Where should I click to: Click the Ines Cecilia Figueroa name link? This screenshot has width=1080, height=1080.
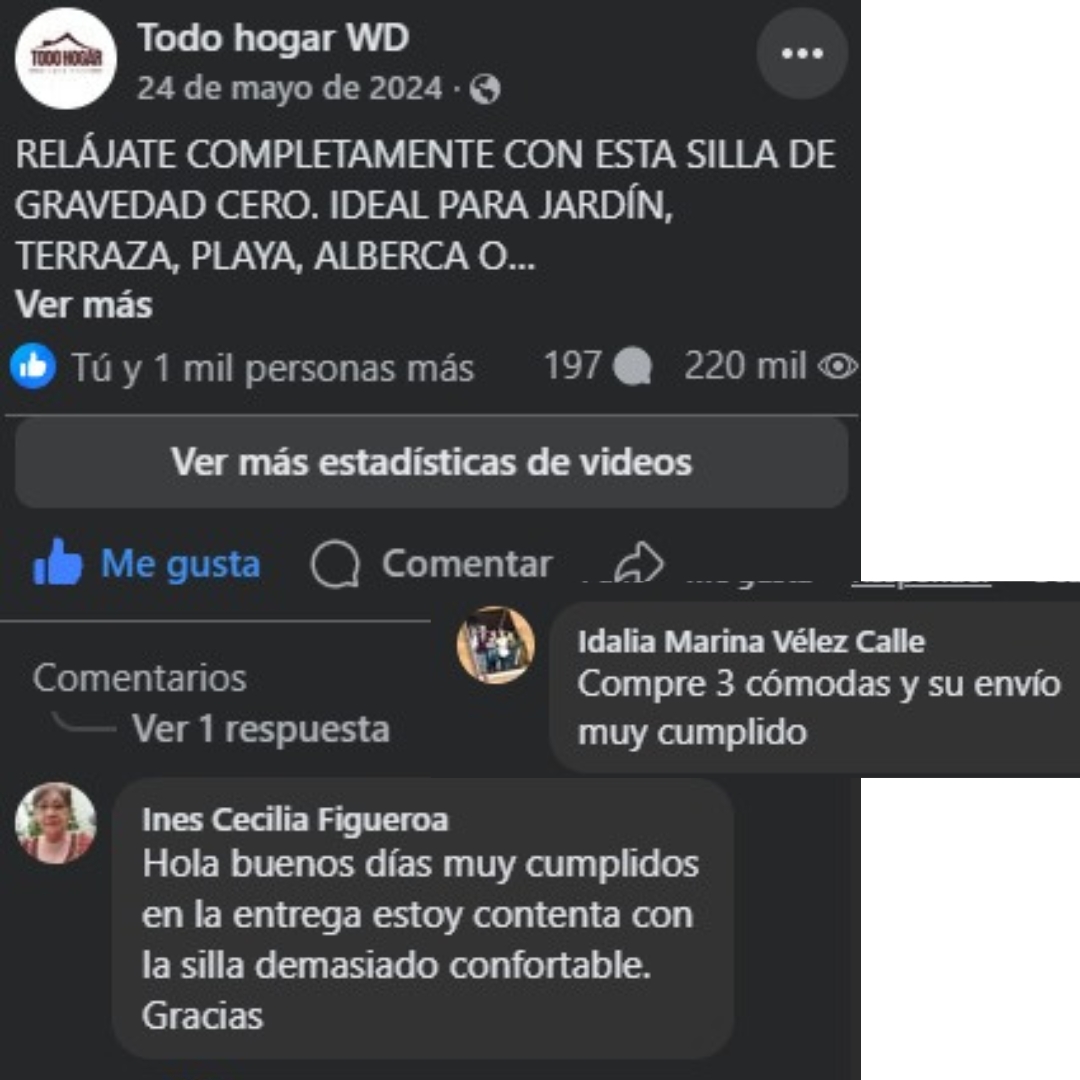click(295, 820)
